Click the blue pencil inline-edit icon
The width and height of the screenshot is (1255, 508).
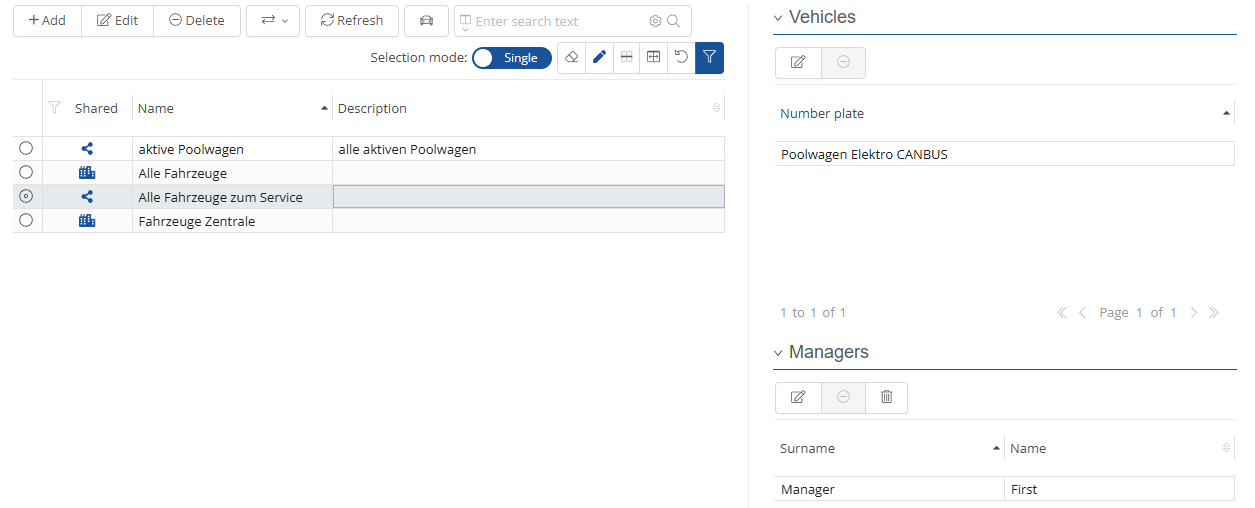(599, 58)
